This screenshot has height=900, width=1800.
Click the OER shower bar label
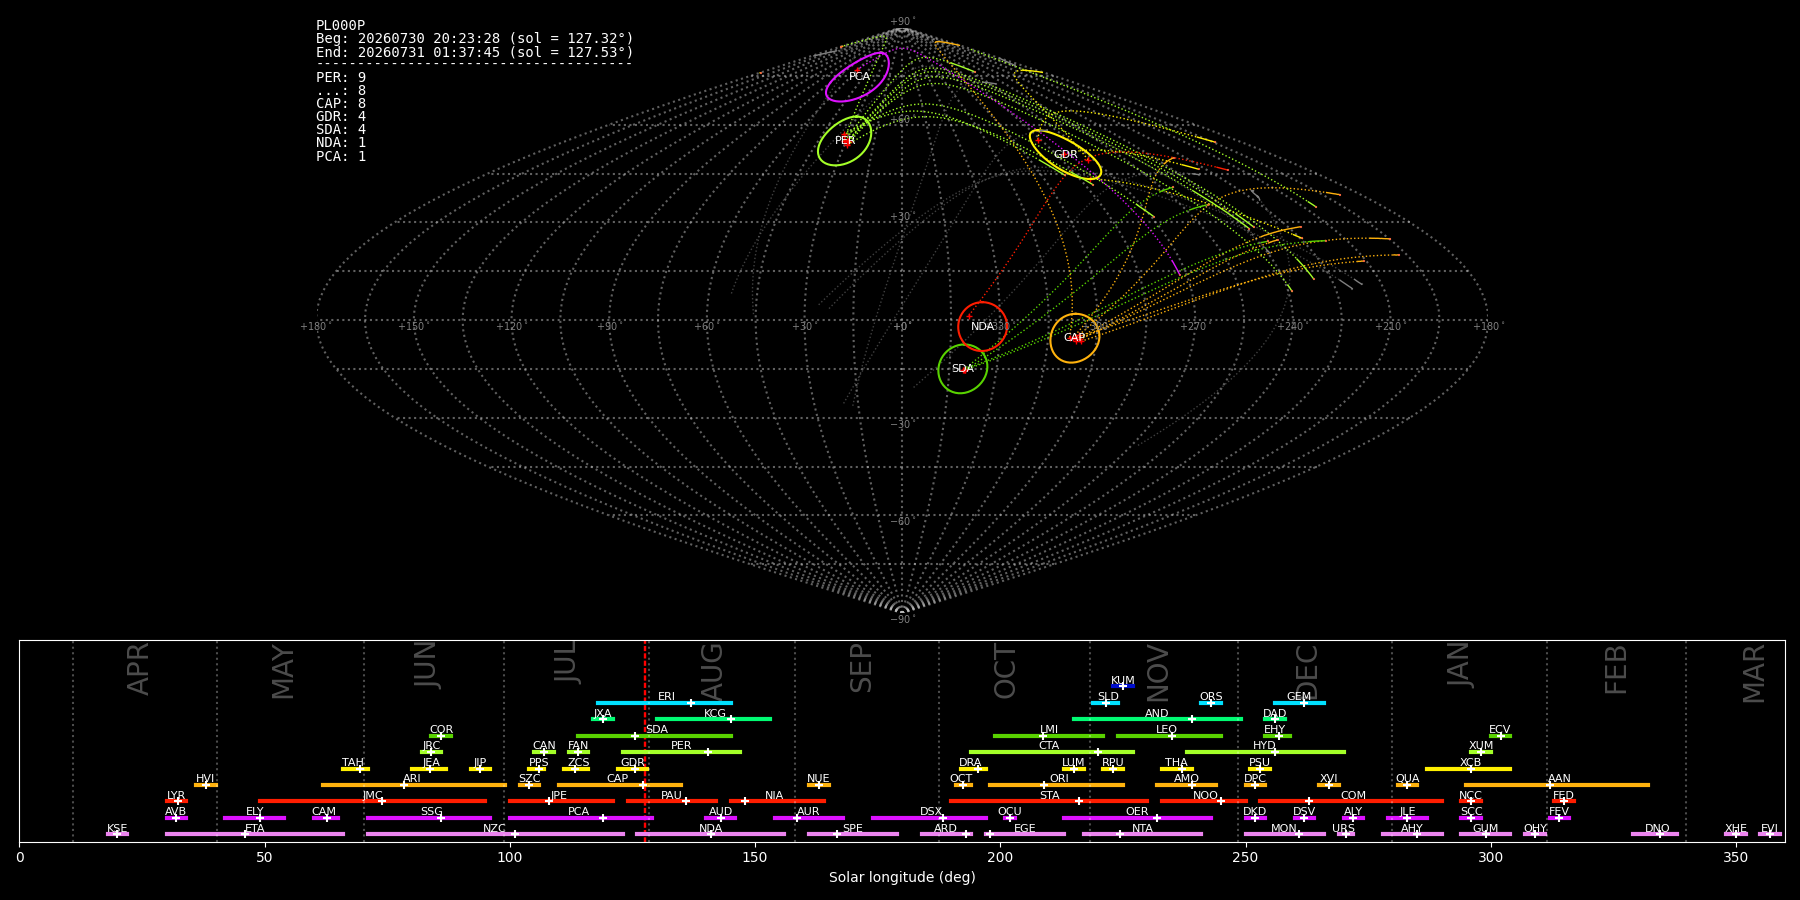pos(1137,812)
